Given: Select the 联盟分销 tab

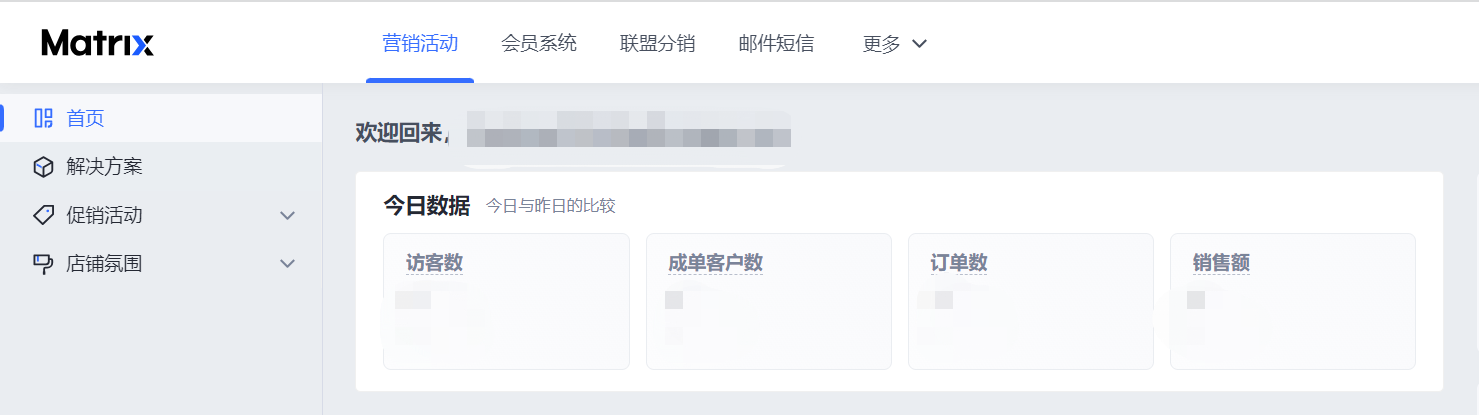Looking at the screenshot, I should coord(657,43).
